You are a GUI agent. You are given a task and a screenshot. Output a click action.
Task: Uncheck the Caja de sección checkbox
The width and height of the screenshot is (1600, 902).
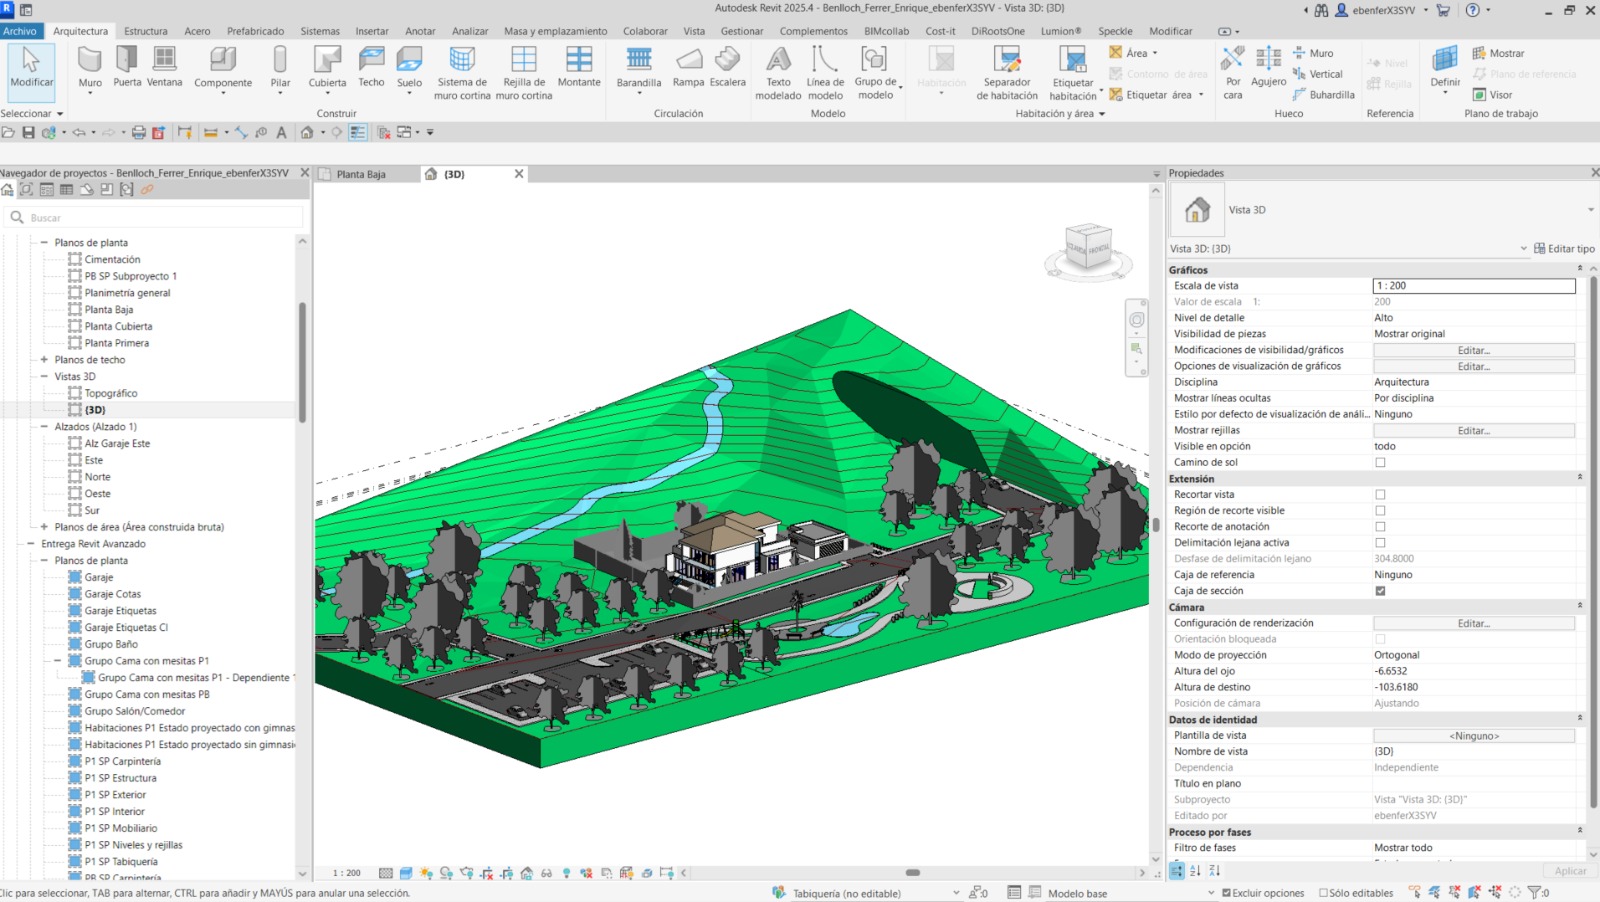[1380, 590]
